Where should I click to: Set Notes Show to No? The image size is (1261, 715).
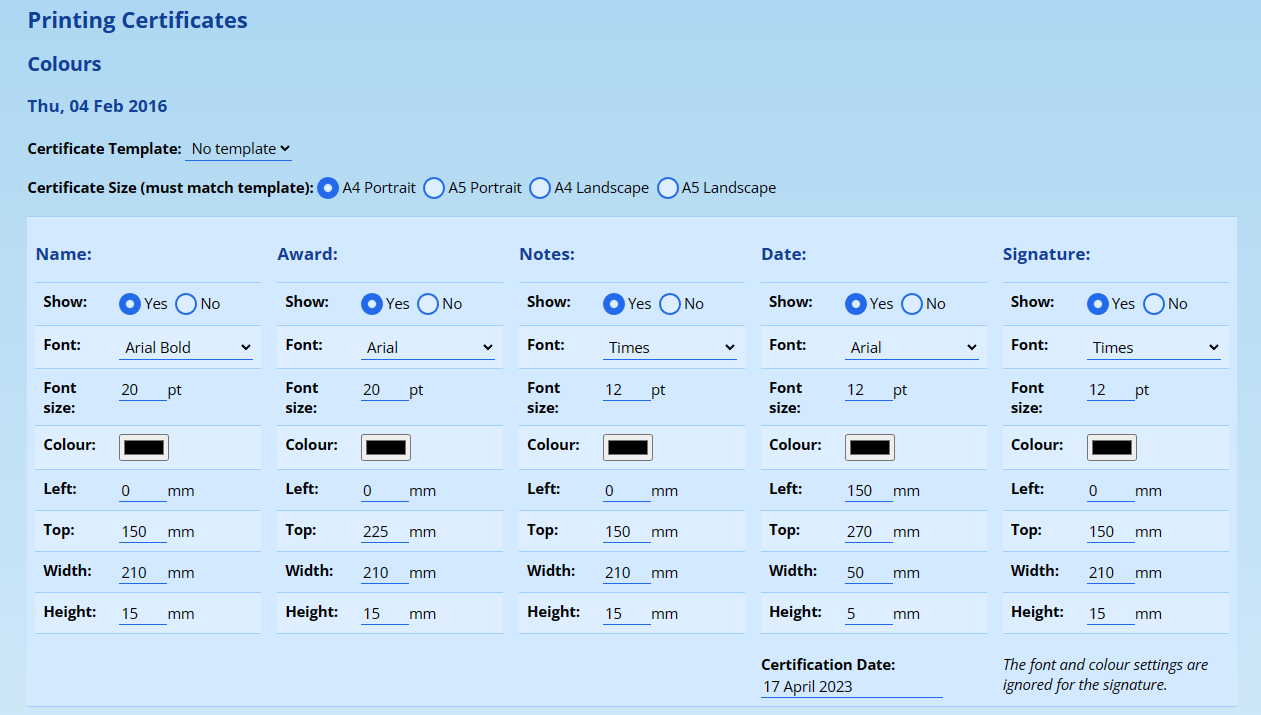point(670,304)
